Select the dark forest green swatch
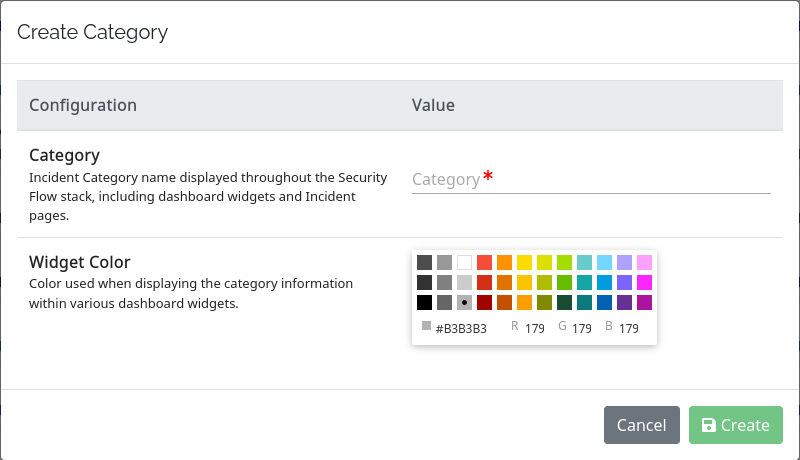The width and height of the screenshot is (800, 460). tap(564, 302)
